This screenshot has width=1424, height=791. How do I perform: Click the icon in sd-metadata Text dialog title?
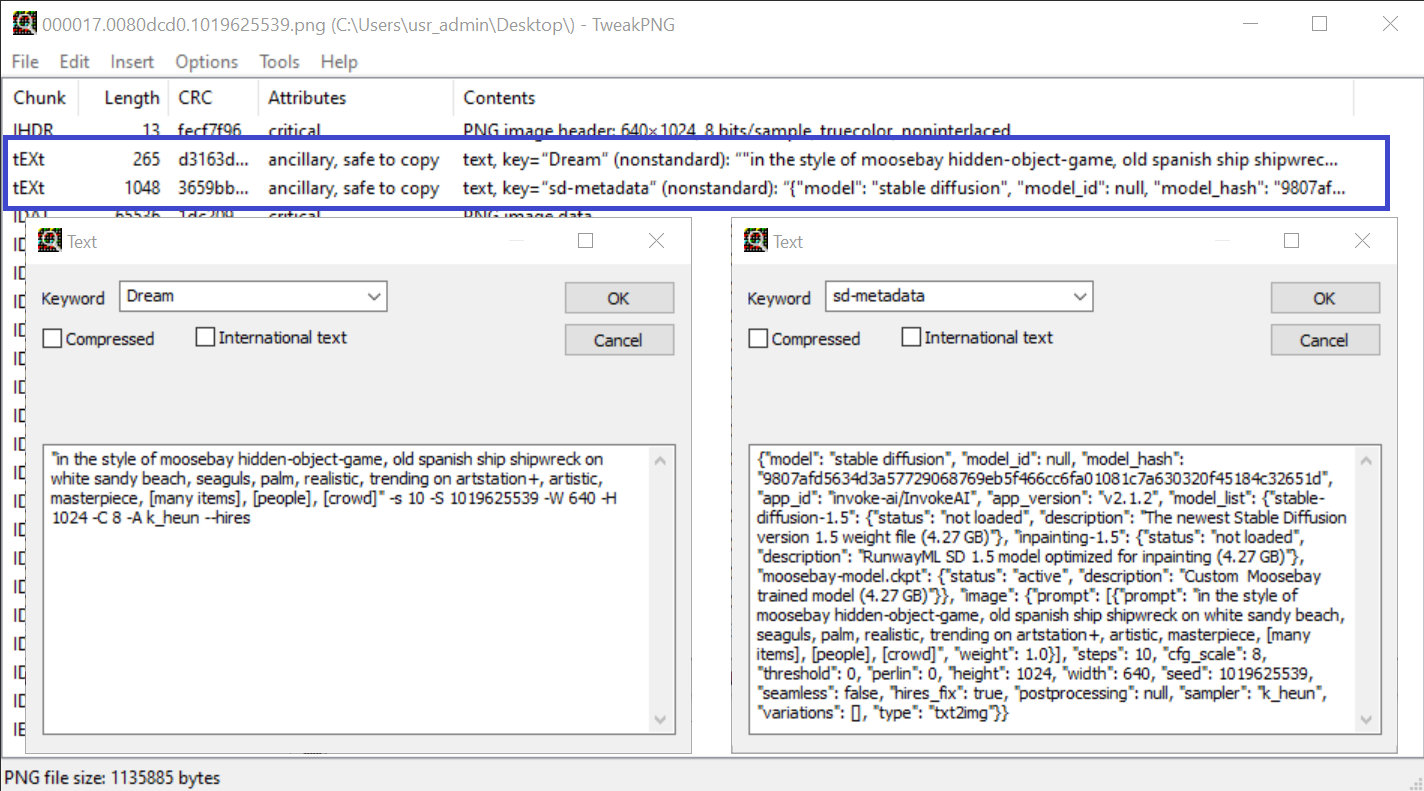(x=755, y=241)
